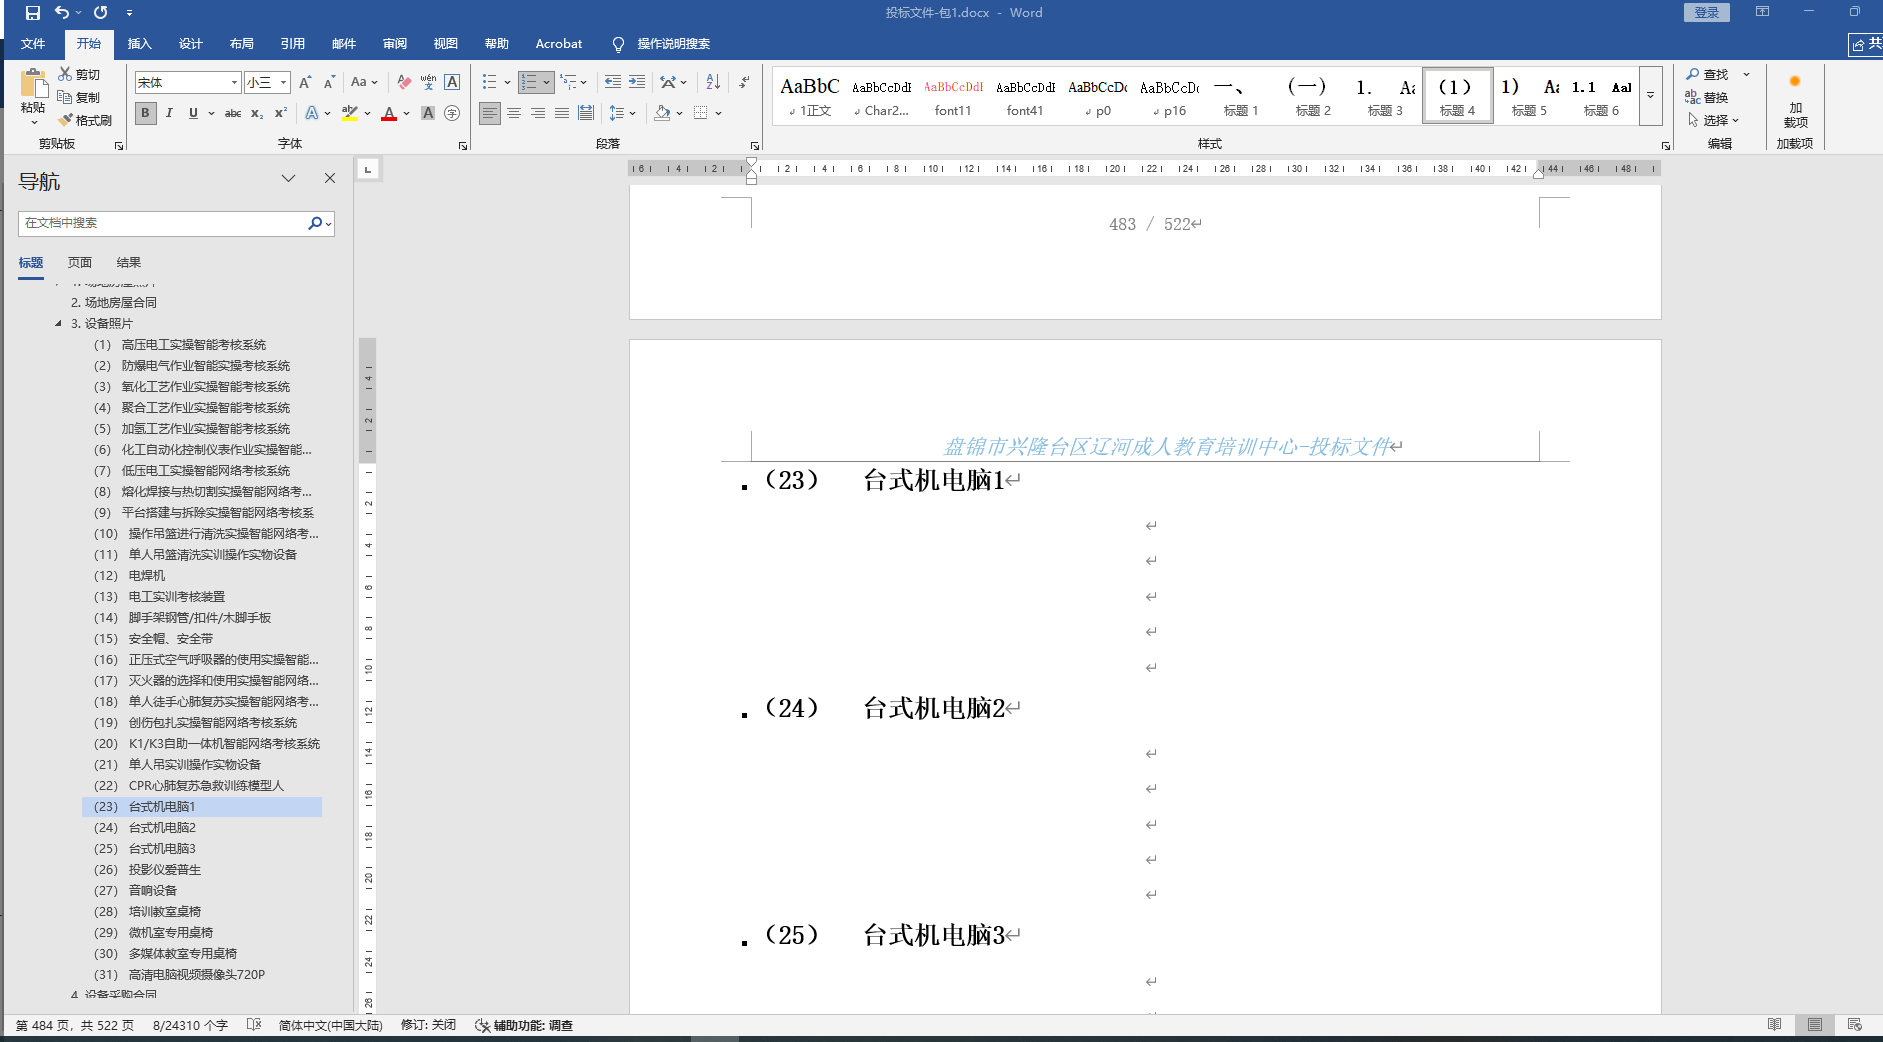Screen dimensions: 1883x1042
Task: Decrease paragraph indent
Action: pos(613,82)
